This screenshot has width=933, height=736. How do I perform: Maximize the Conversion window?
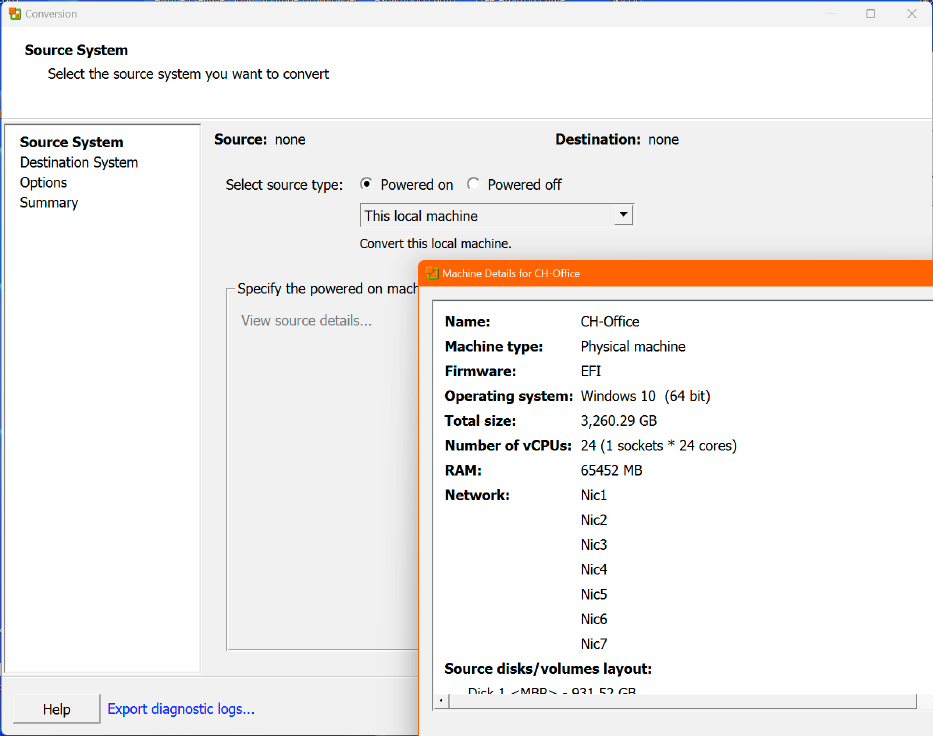[x=871, y=13]
